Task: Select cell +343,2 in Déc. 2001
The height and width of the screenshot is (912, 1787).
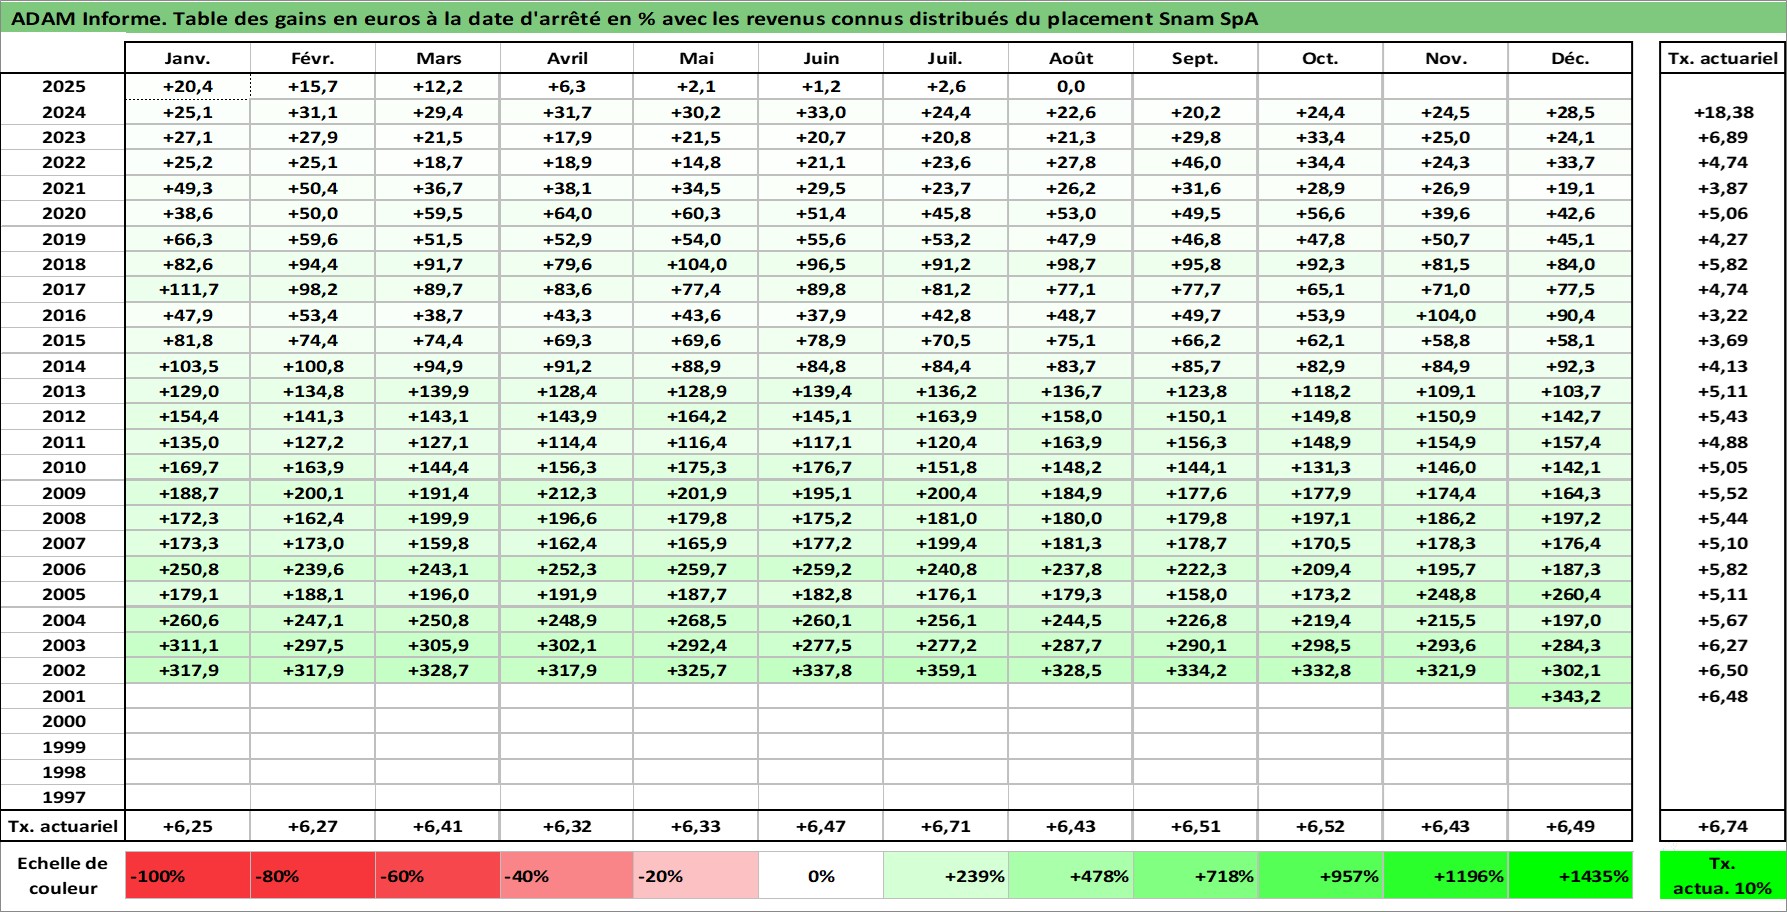Action: 1570,696
